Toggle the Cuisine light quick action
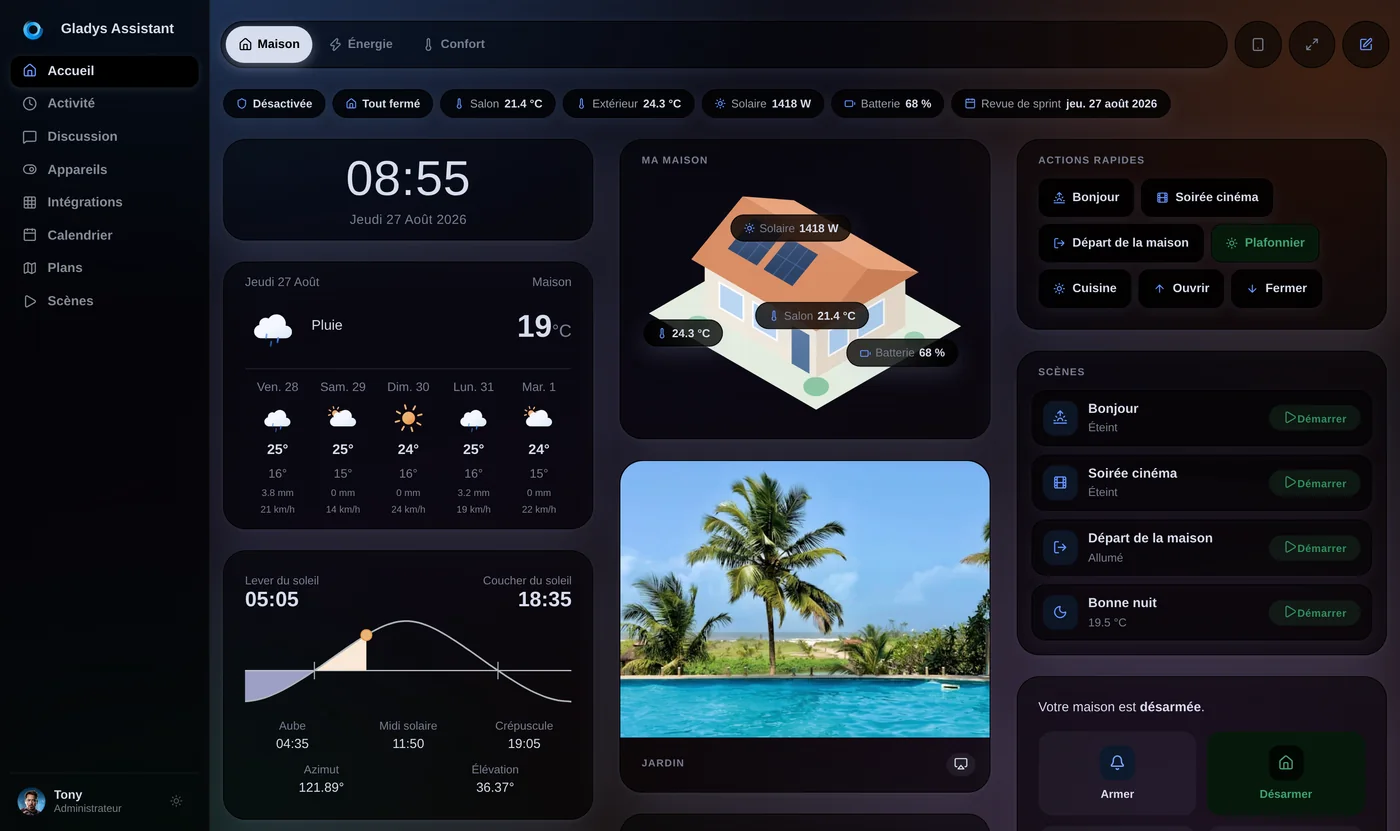This screenshot has width=1400, height=831. (1085, 288)
